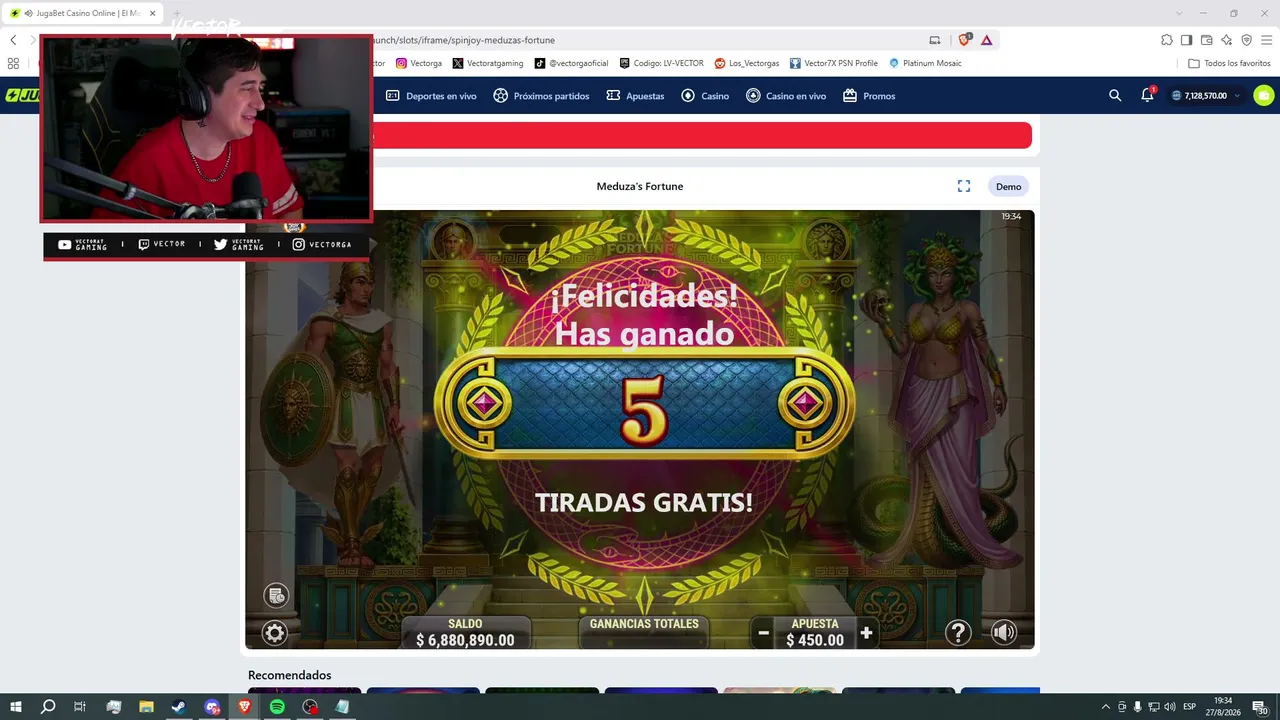Open the tab search chevron
Screen dimensions: 1280x720
point(1178,13)
